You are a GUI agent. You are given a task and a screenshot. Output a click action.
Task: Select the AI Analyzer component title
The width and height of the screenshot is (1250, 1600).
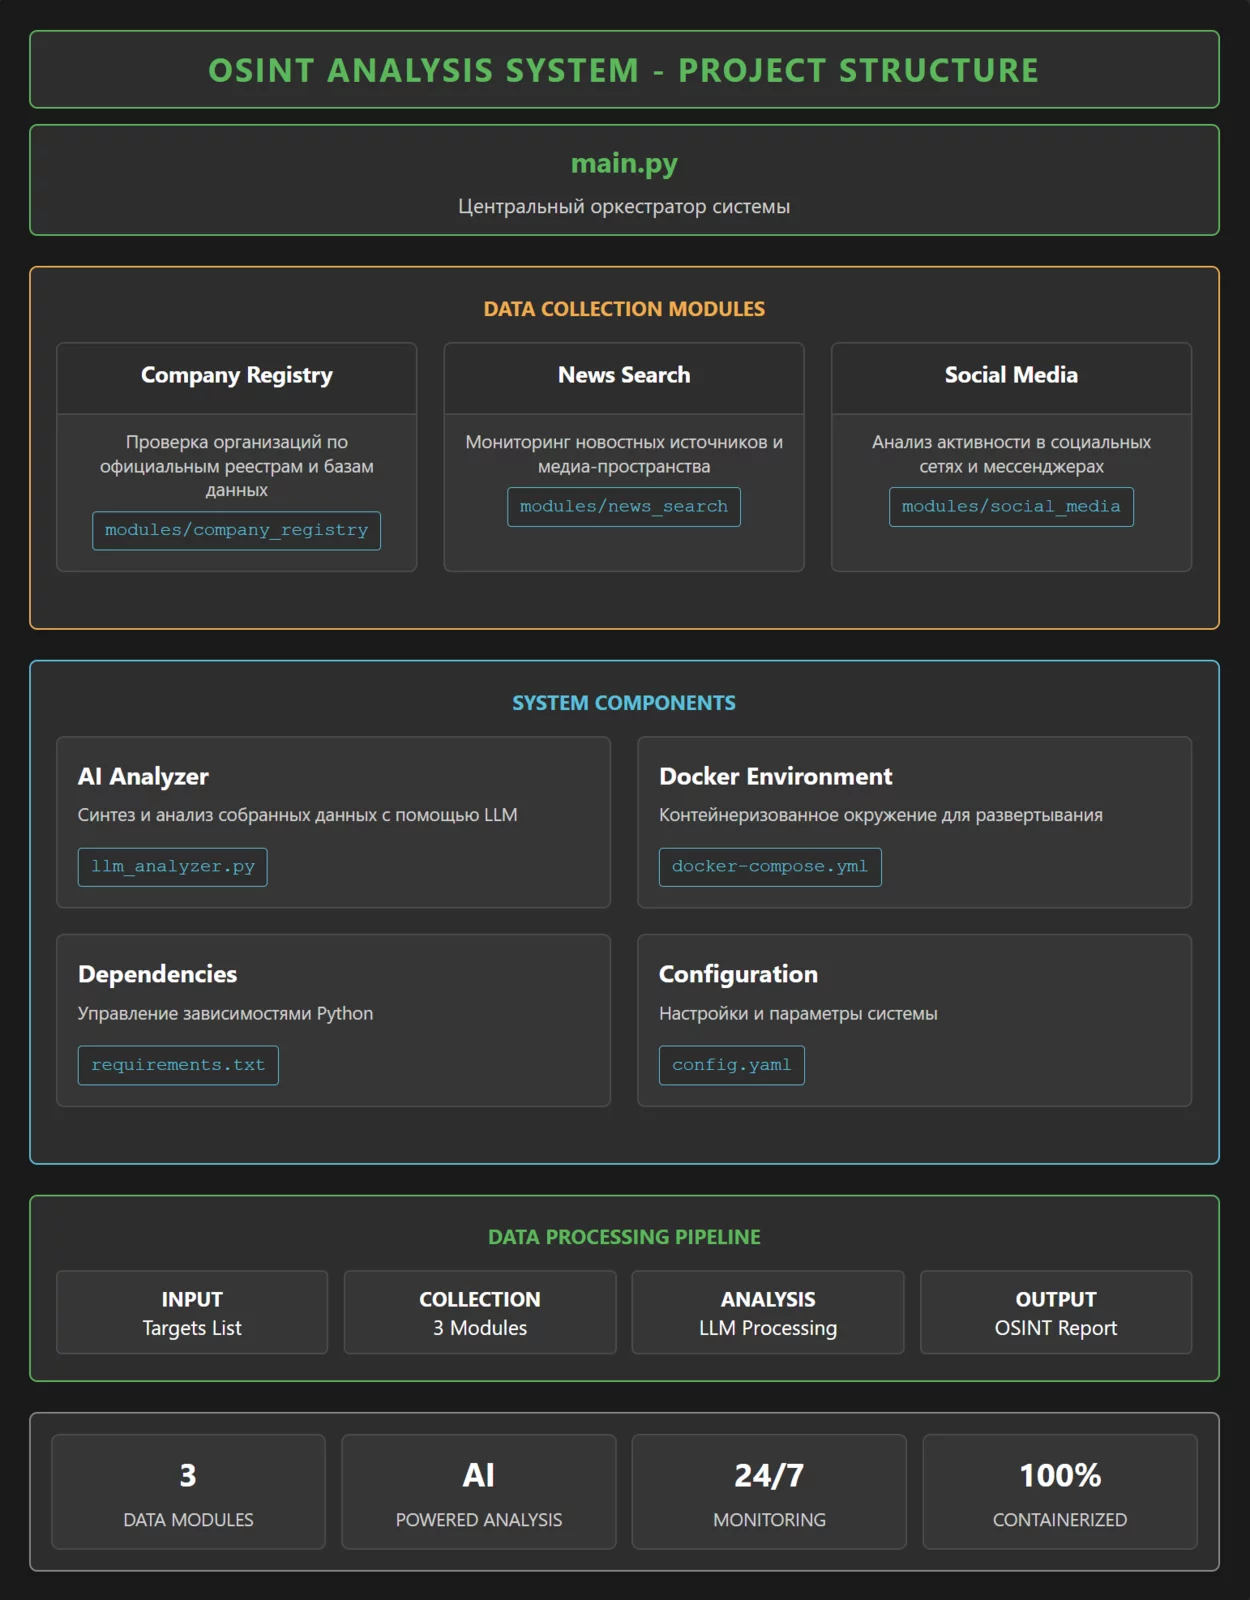point(143,777)
